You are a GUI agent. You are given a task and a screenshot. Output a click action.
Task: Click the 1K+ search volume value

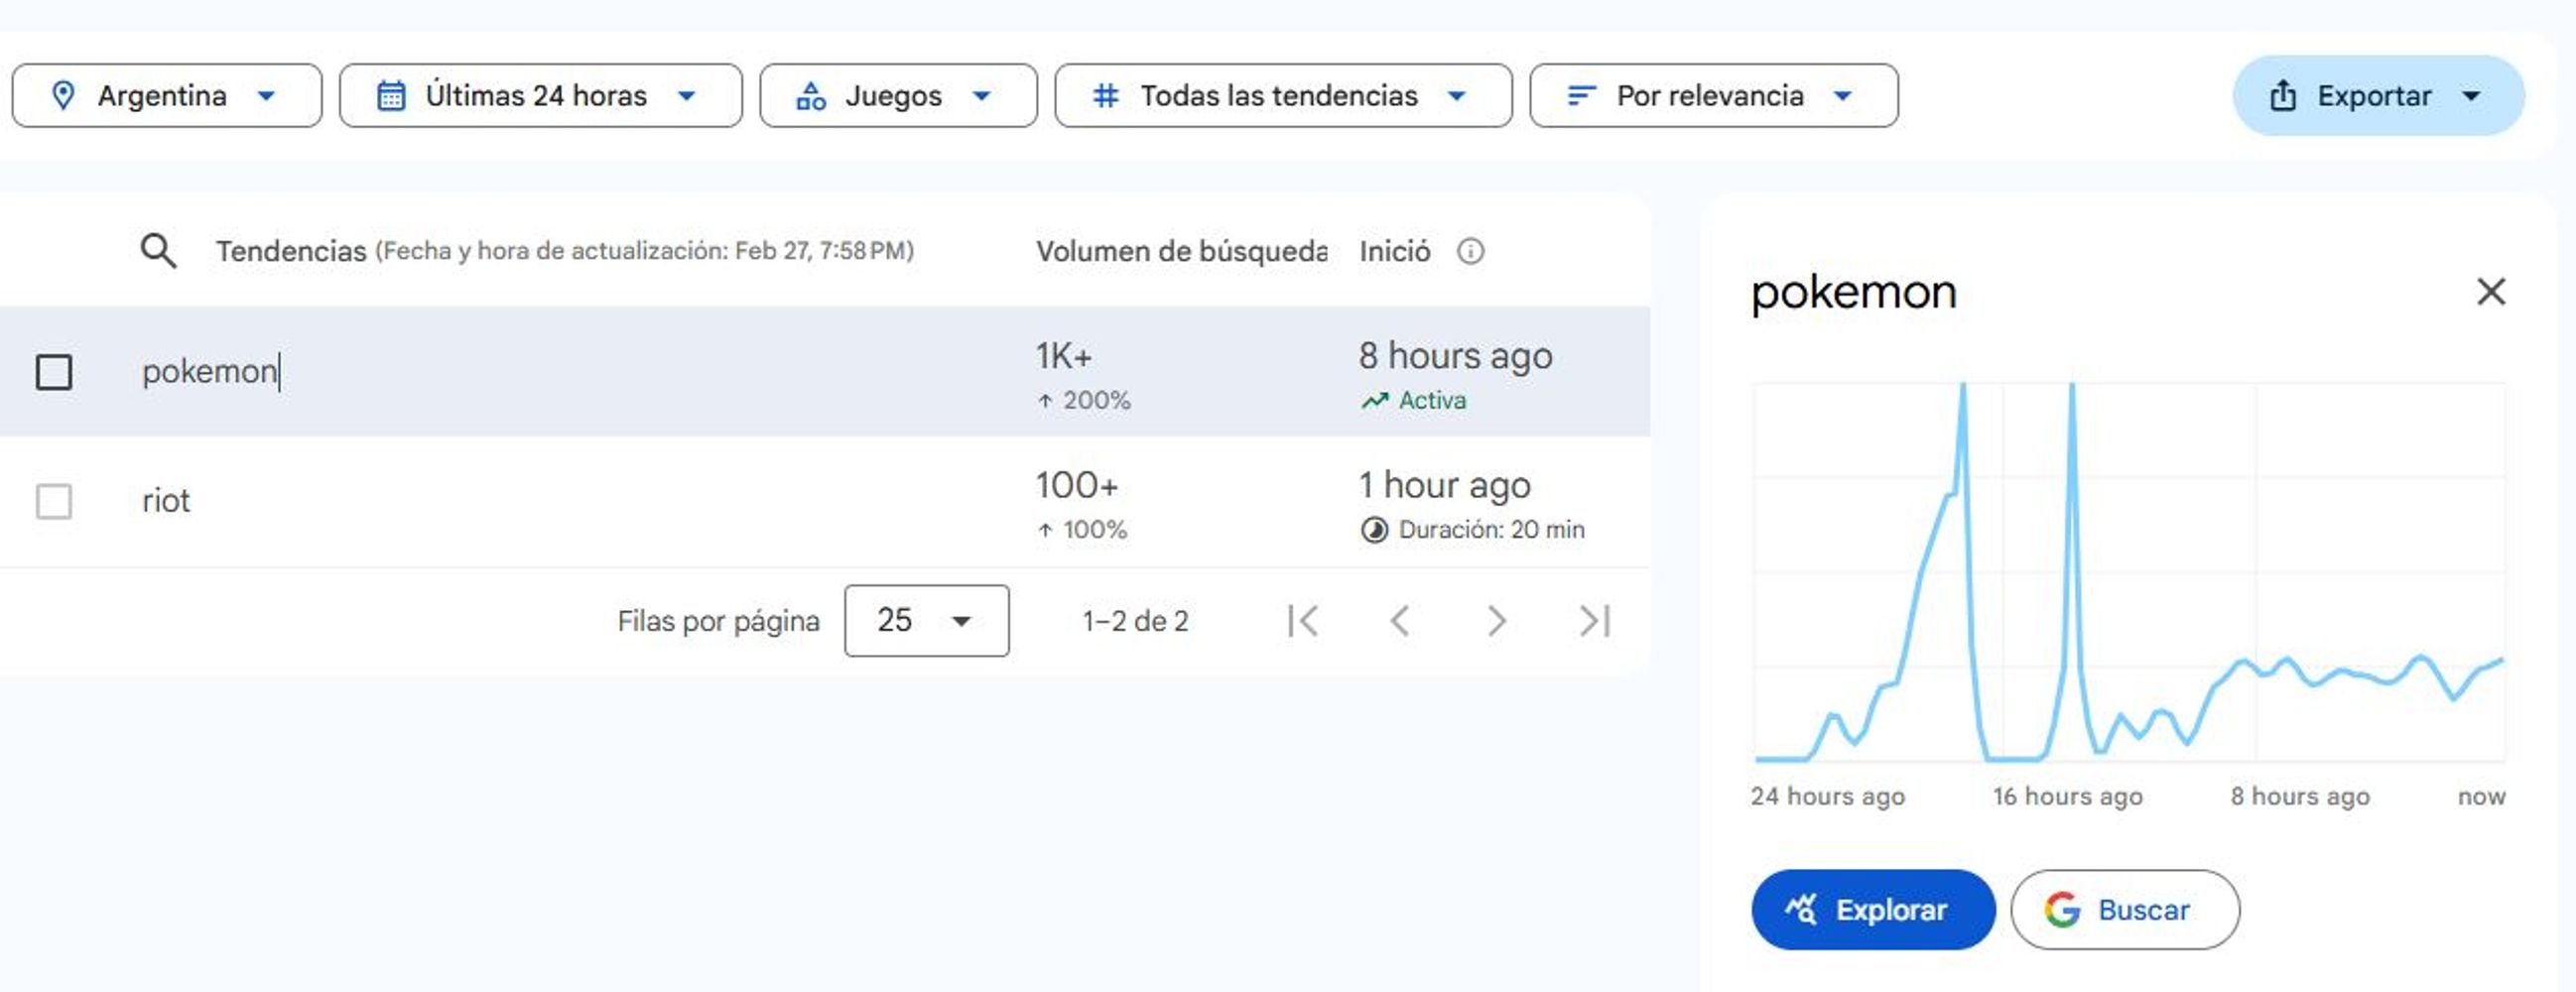[1064, 357]
